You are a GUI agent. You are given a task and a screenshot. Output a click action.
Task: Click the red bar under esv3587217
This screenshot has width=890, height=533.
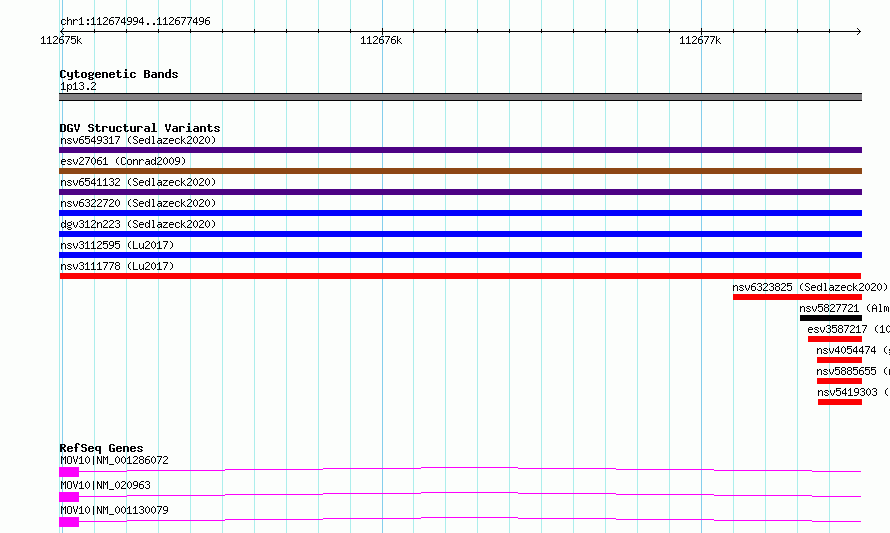click(x=835, y=339)
